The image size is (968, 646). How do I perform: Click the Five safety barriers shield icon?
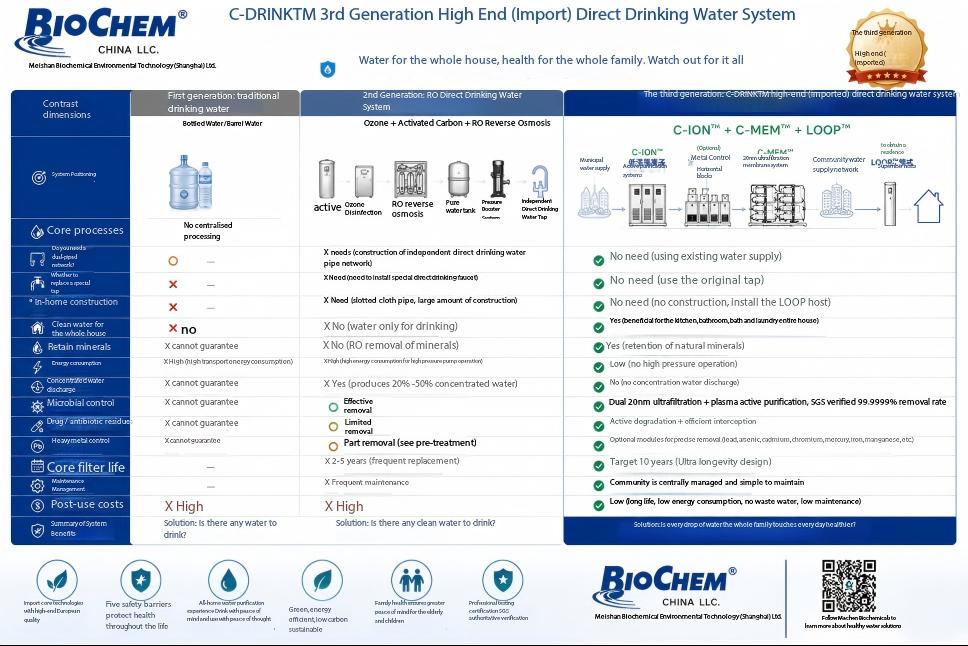[141, 581]
